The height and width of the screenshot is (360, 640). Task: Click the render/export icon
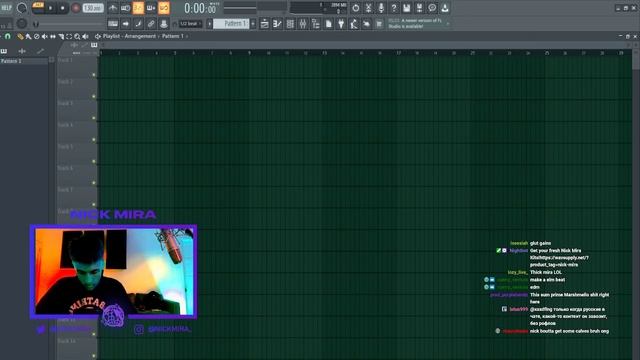pyautogui.click(x=419, y=8)
